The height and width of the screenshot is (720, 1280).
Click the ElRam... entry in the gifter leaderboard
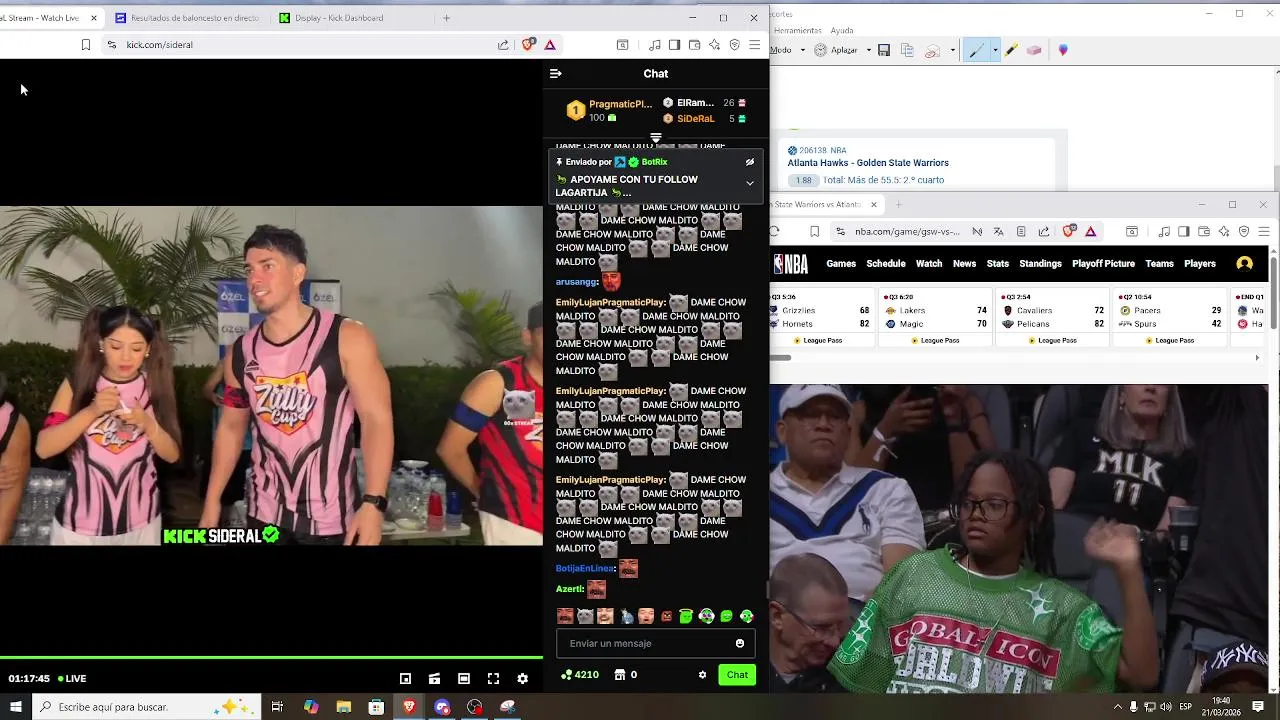(704, 102)
